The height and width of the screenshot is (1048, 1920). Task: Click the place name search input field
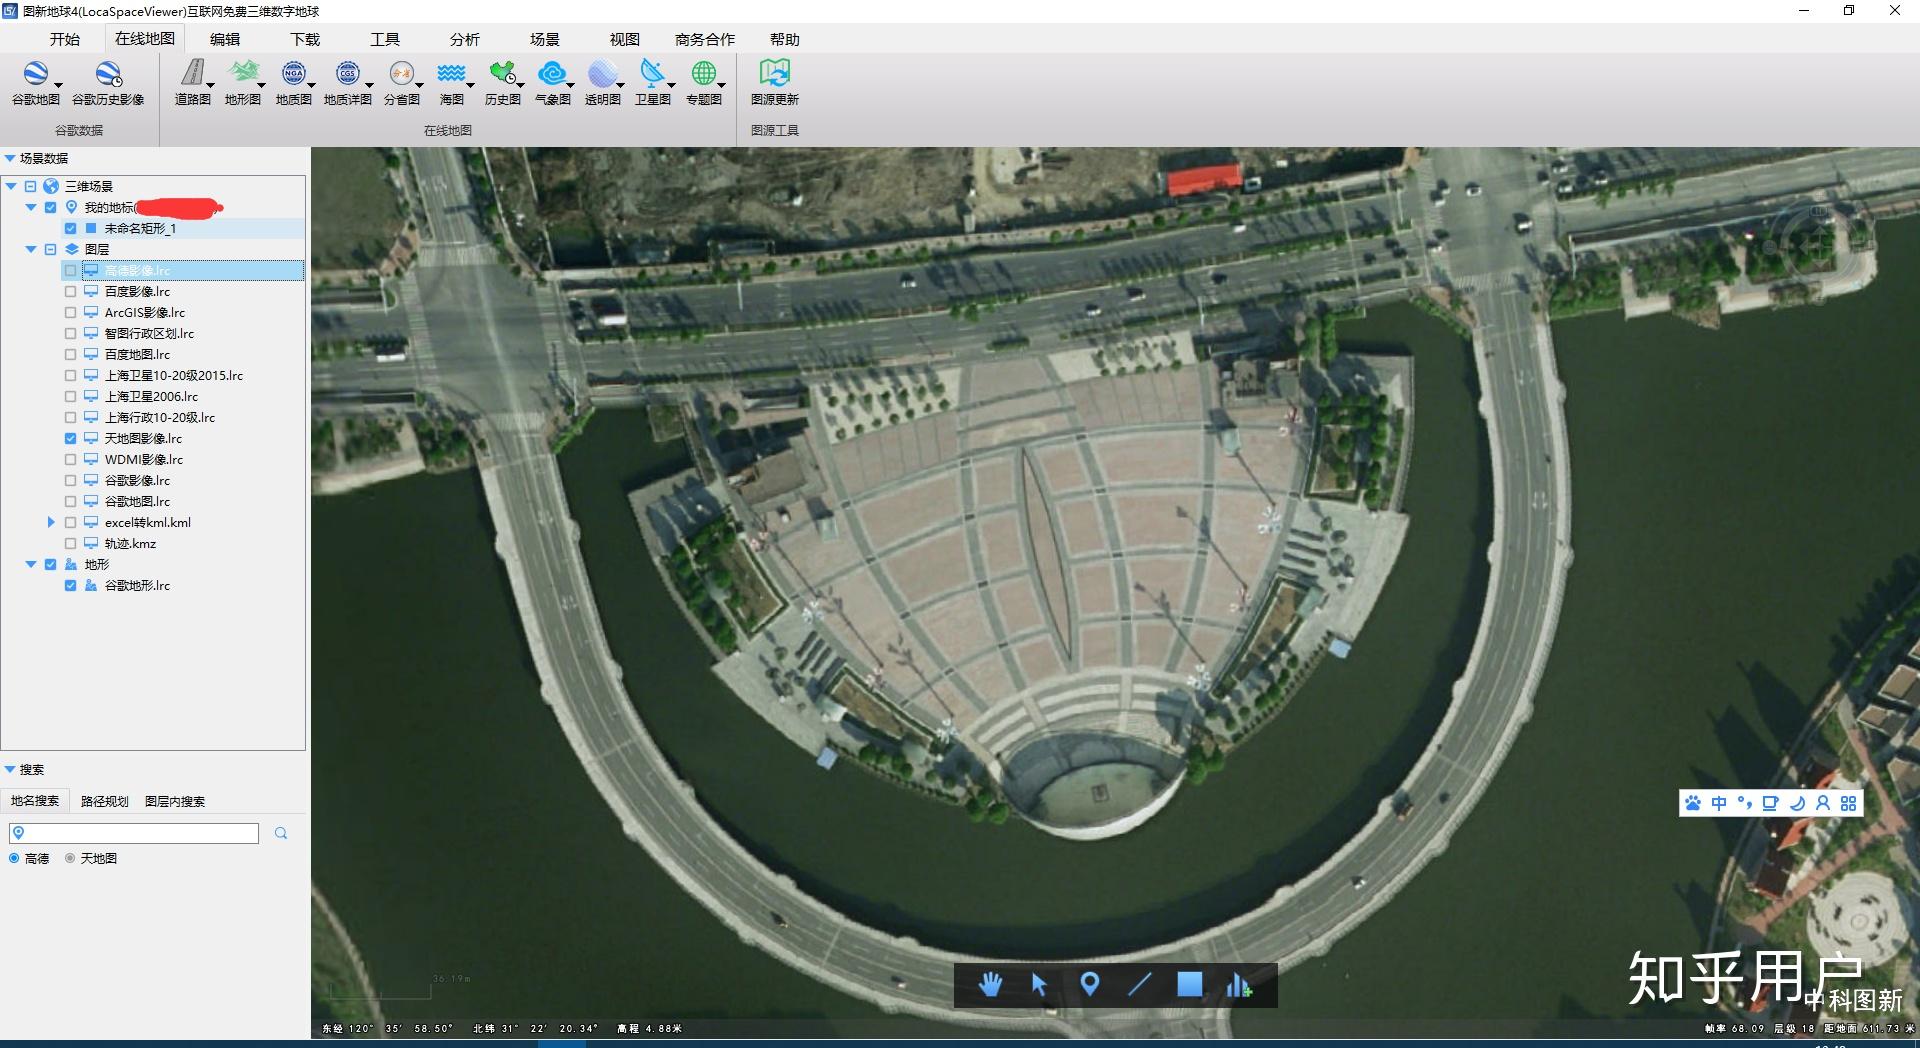pos(134,833)
